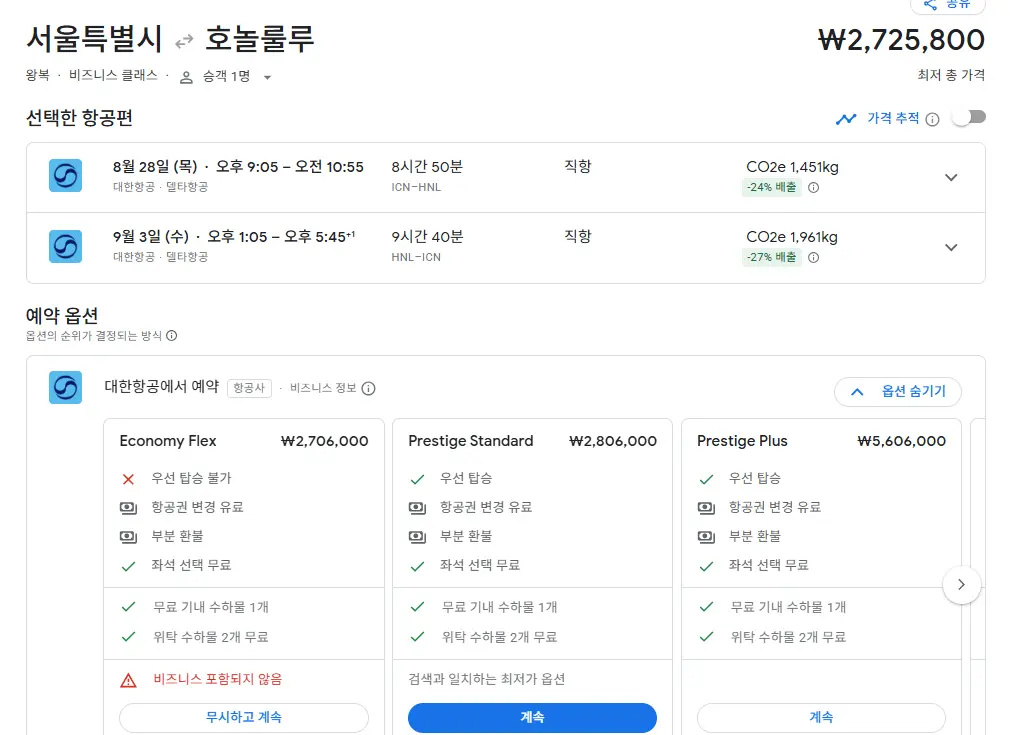The image size is (1010, 735).
Task: Click Korean Air logo beside 대한항공에서 예약
Action: point(66,387)
